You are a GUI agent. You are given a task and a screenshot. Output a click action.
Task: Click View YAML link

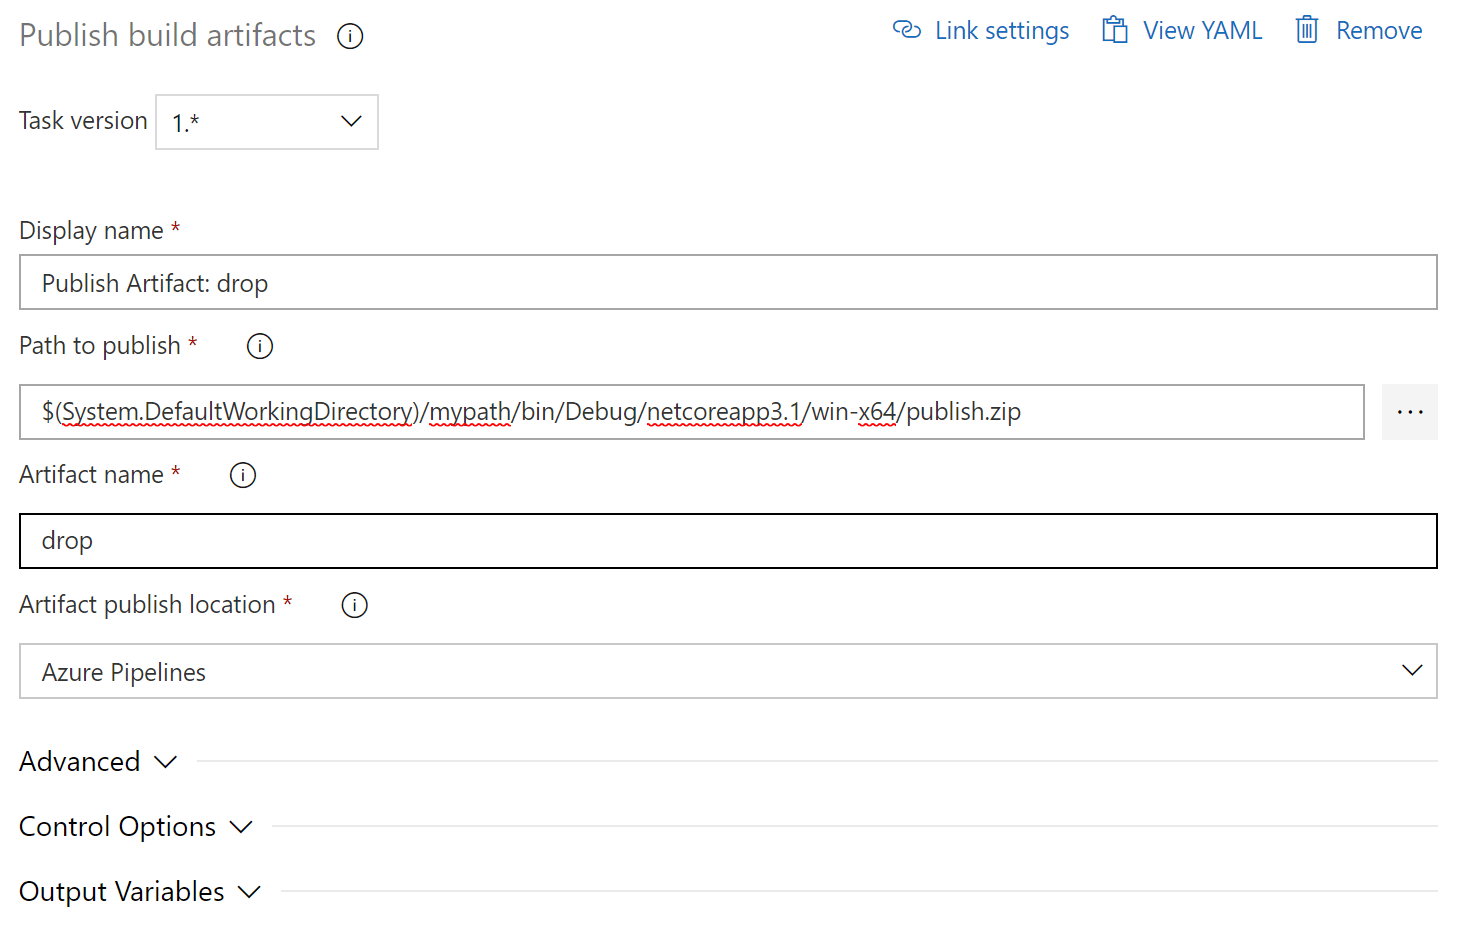tap(1182, 31)
